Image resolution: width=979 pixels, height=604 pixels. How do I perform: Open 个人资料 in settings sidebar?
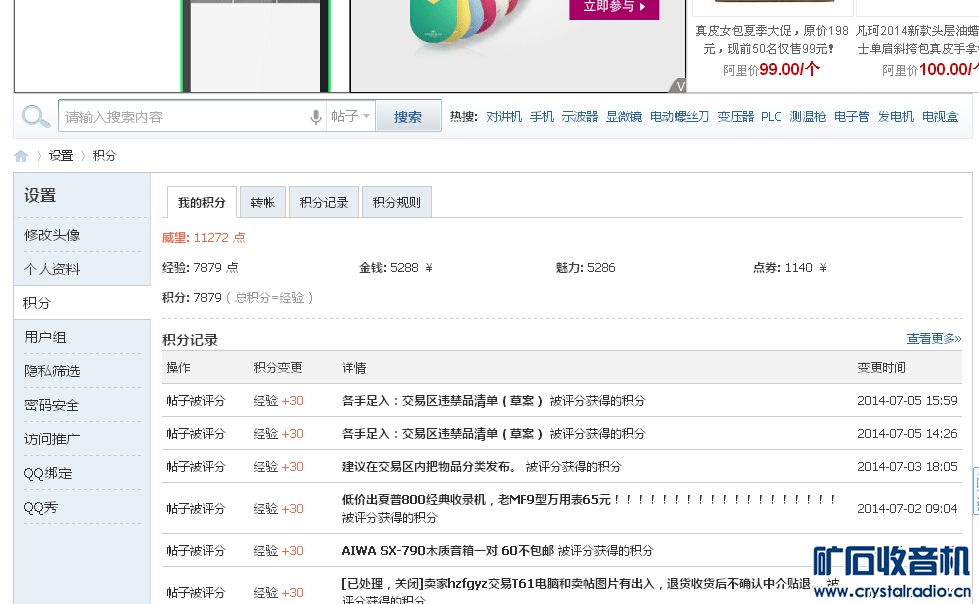[x=52, y=269]
